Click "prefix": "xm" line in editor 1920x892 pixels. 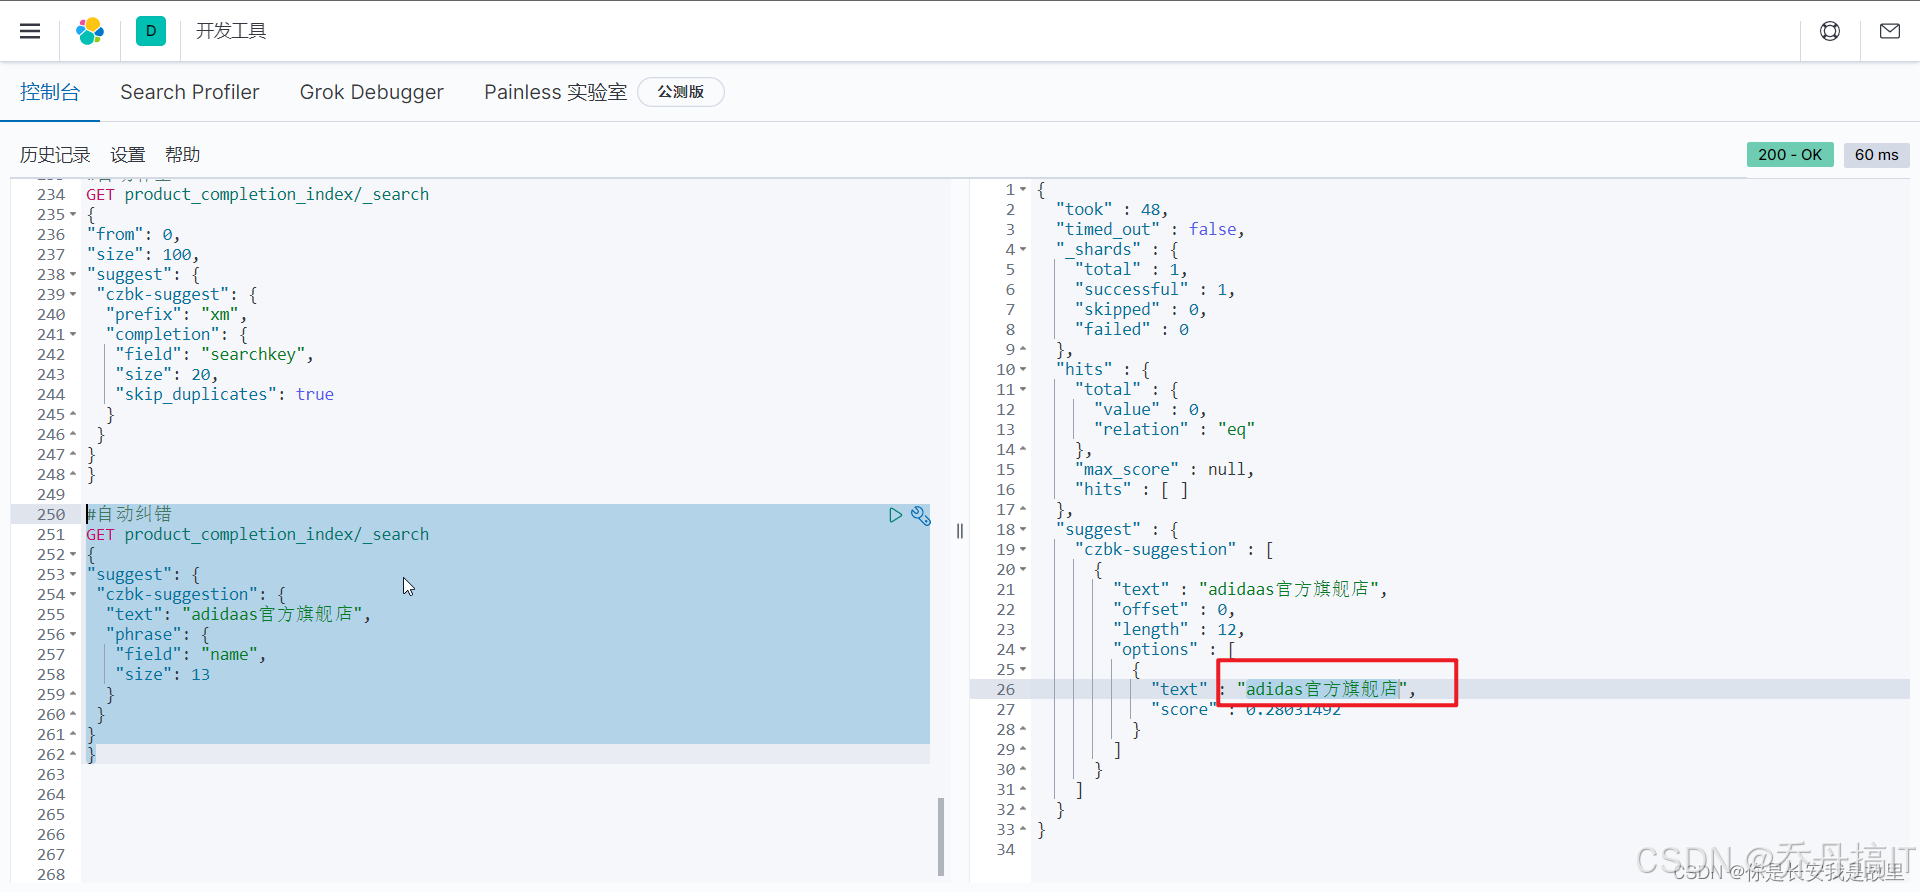pyautogui.click(x=176, y=314)
